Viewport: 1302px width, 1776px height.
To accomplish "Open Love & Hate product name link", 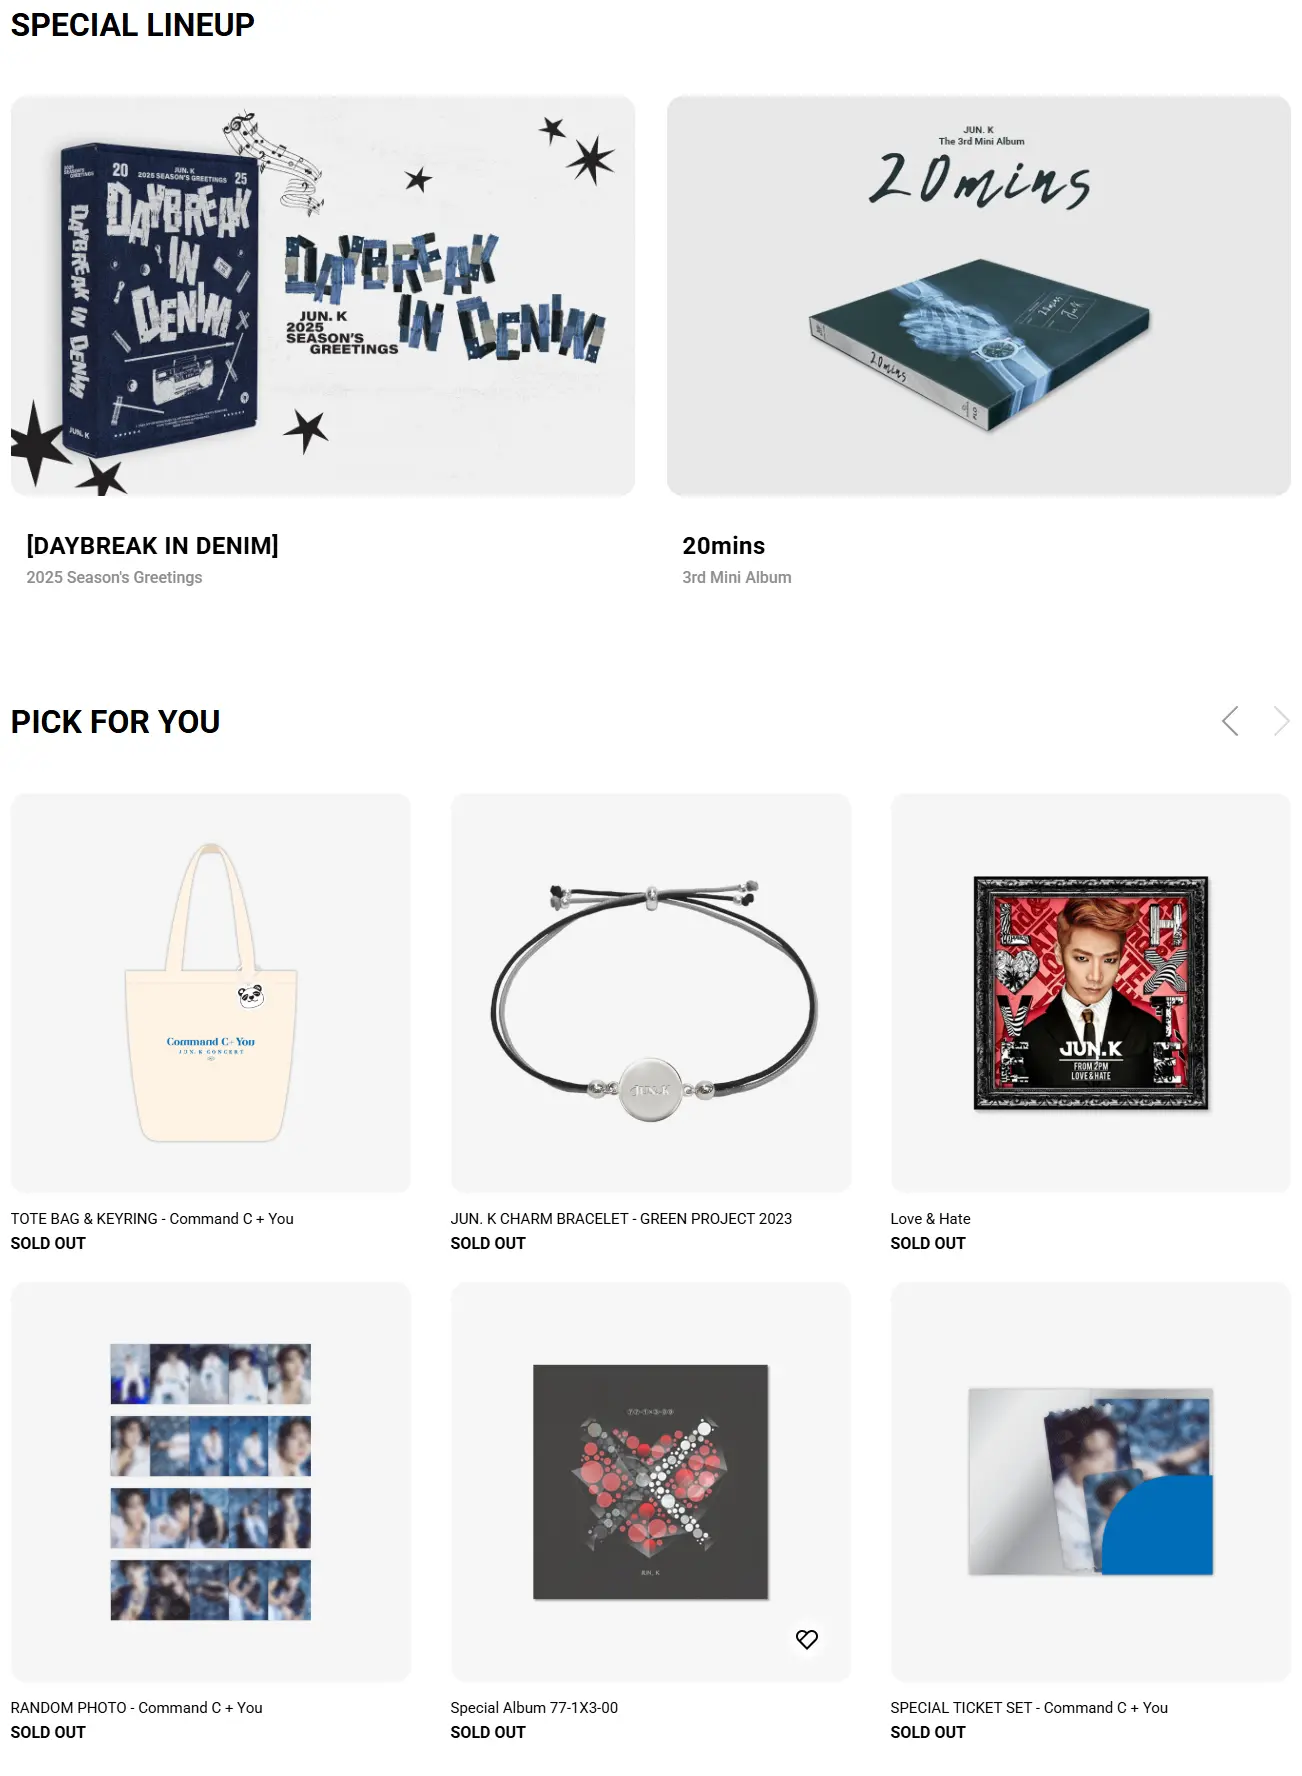I will pyautogui.click(x=930, y=1219).
